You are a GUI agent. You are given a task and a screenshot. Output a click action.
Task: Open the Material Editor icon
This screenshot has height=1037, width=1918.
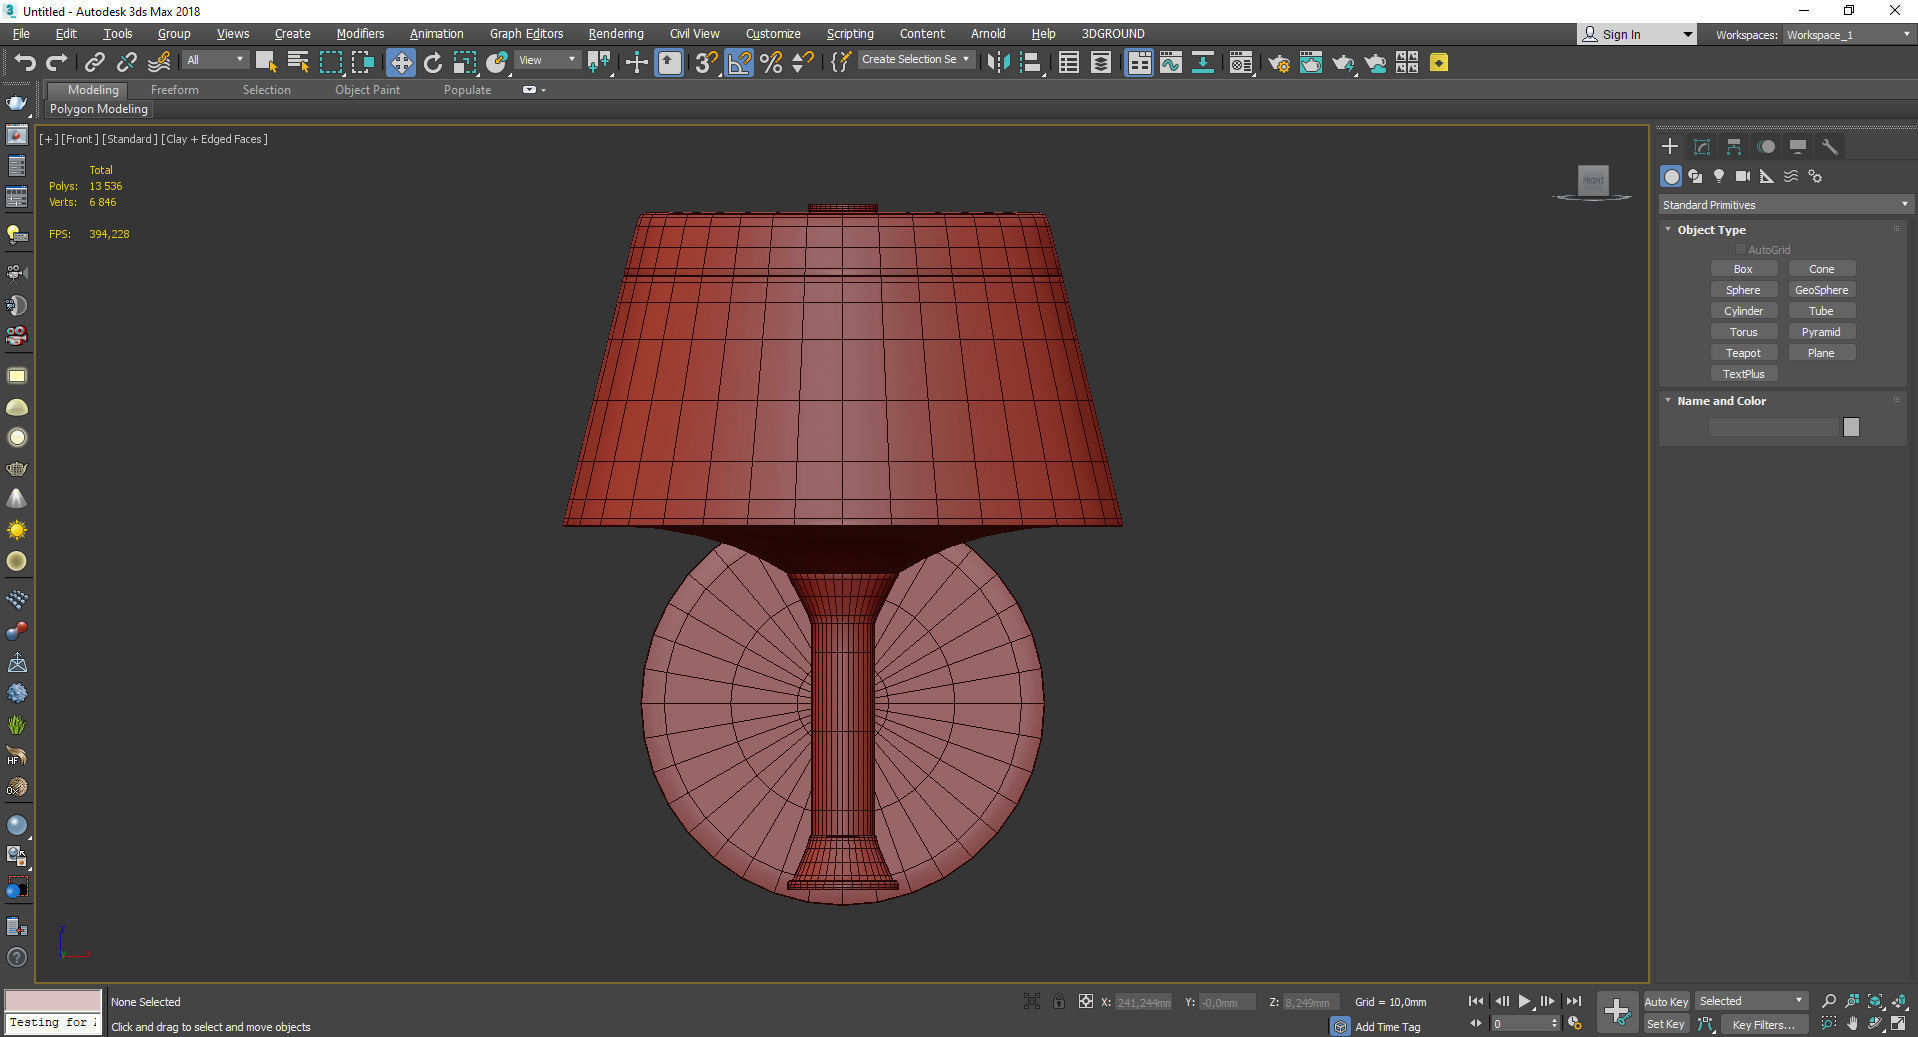click(x=1241, y=62)
